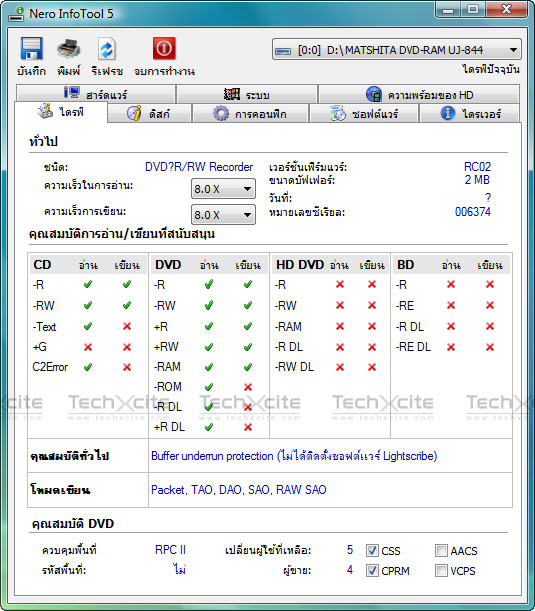Screen dimensions: 535x611
Task: Click the CD +G read red cross
Action: pos(88,347)
